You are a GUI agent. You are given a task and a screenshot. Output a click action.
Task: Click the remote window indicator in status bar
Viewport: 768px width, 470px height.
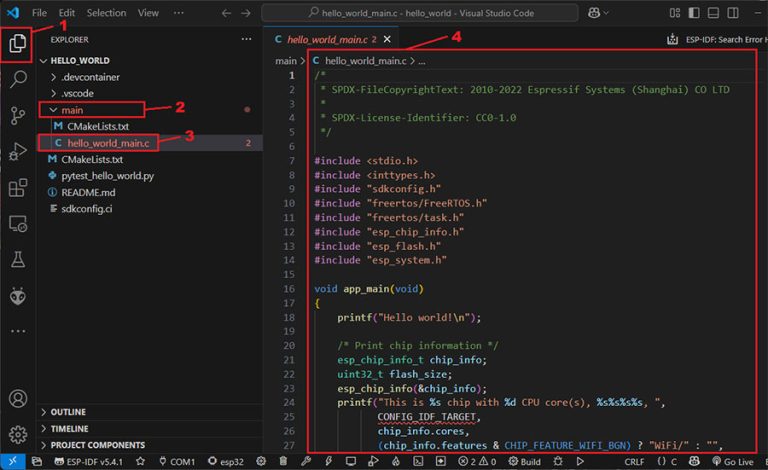[x=13, y=461]
